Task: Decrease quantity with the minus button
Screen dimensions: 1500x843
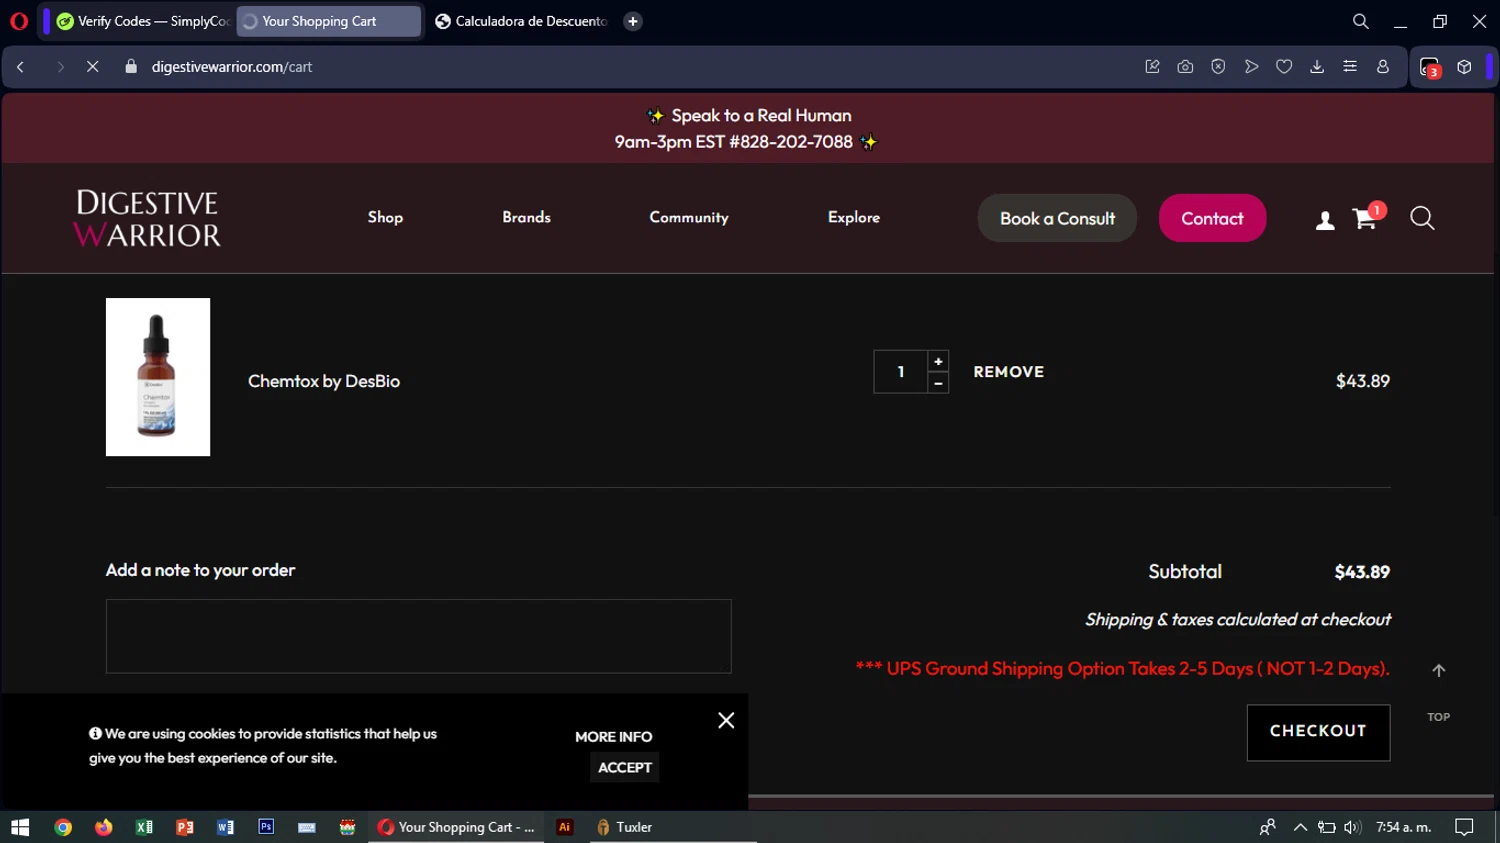Action: (938, 383)
